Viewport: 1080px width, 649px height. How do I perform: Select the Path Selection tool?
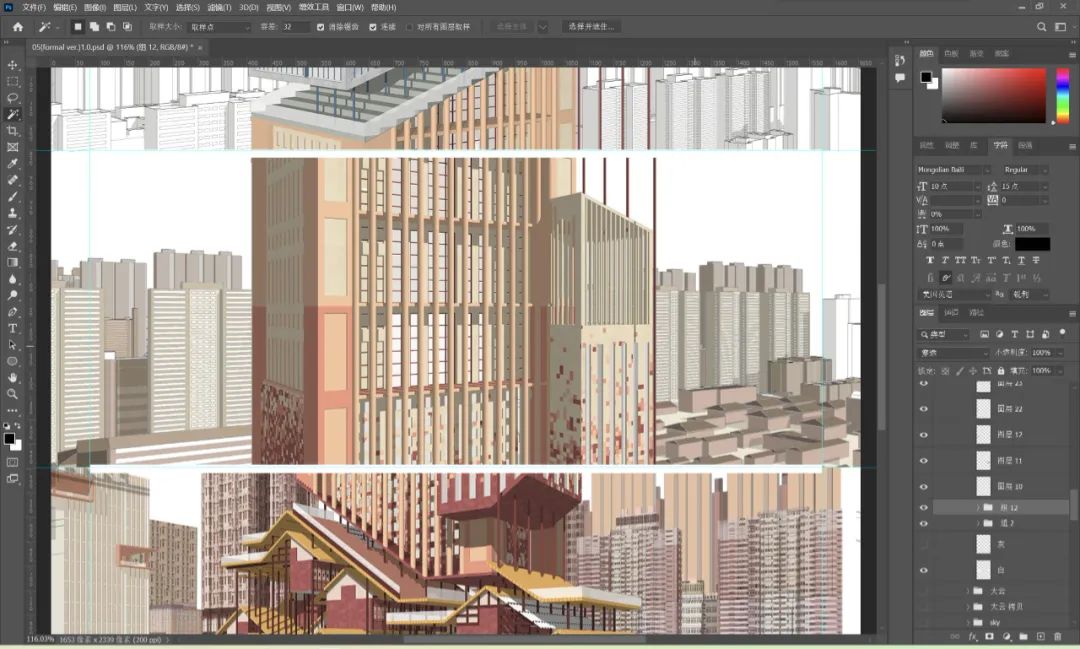12,345
